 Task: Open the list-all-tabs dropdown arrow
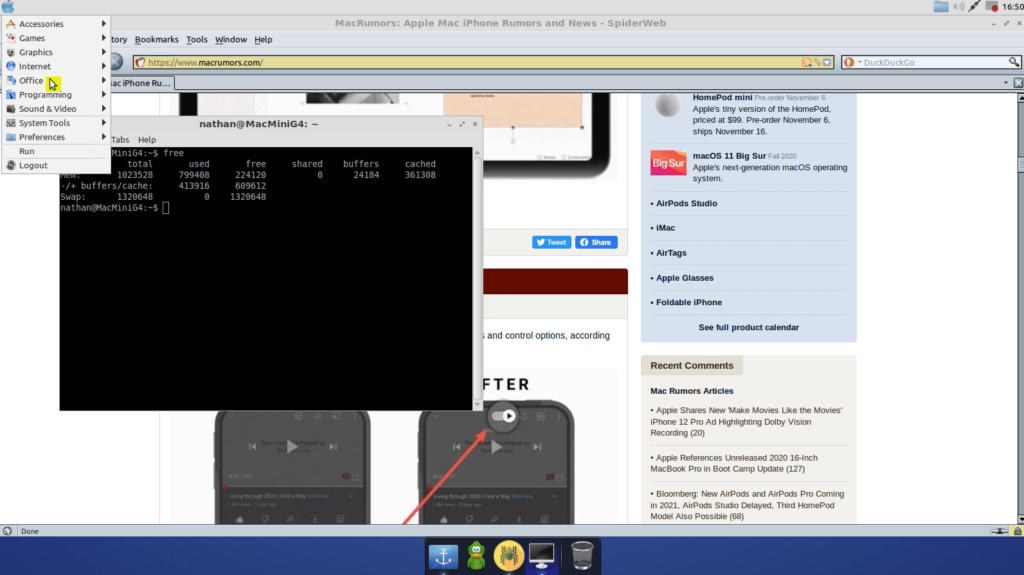coord(1006,83)
